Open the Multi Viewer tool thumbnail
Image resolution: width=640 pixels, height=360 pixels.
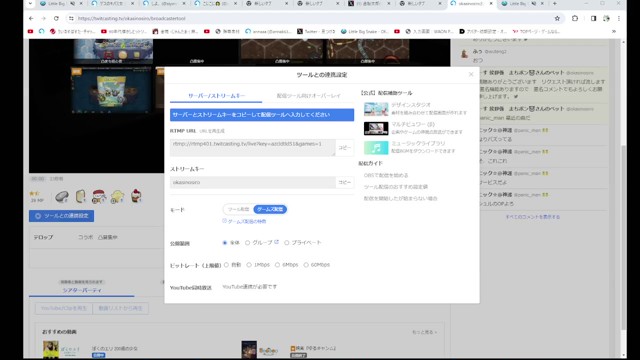point(376,128)
